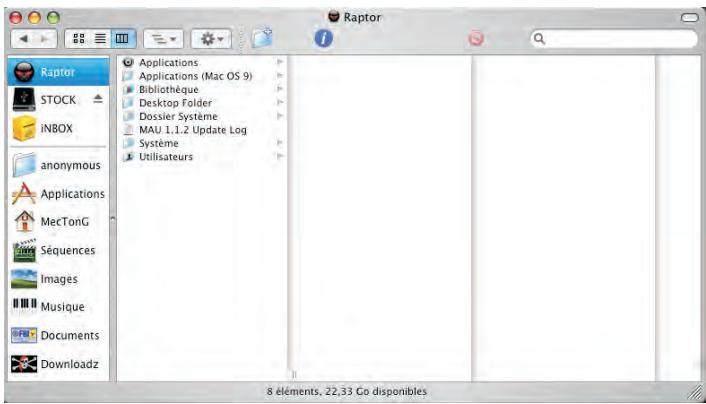This screenshot has height=404, width=706.
Task: Open the arrange-by dropdown in toolbar
Action: tap(163, 39)
